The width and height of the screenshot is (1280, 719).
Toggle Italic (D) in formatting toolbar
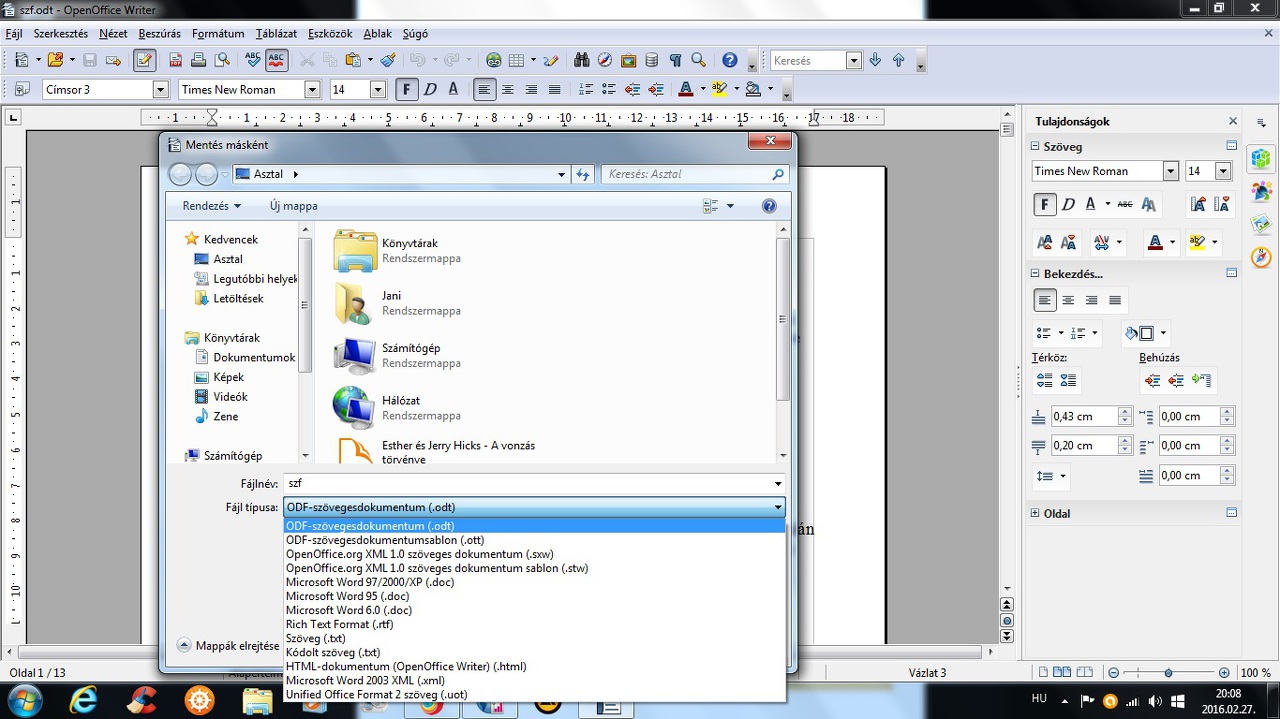click(430, 89)
